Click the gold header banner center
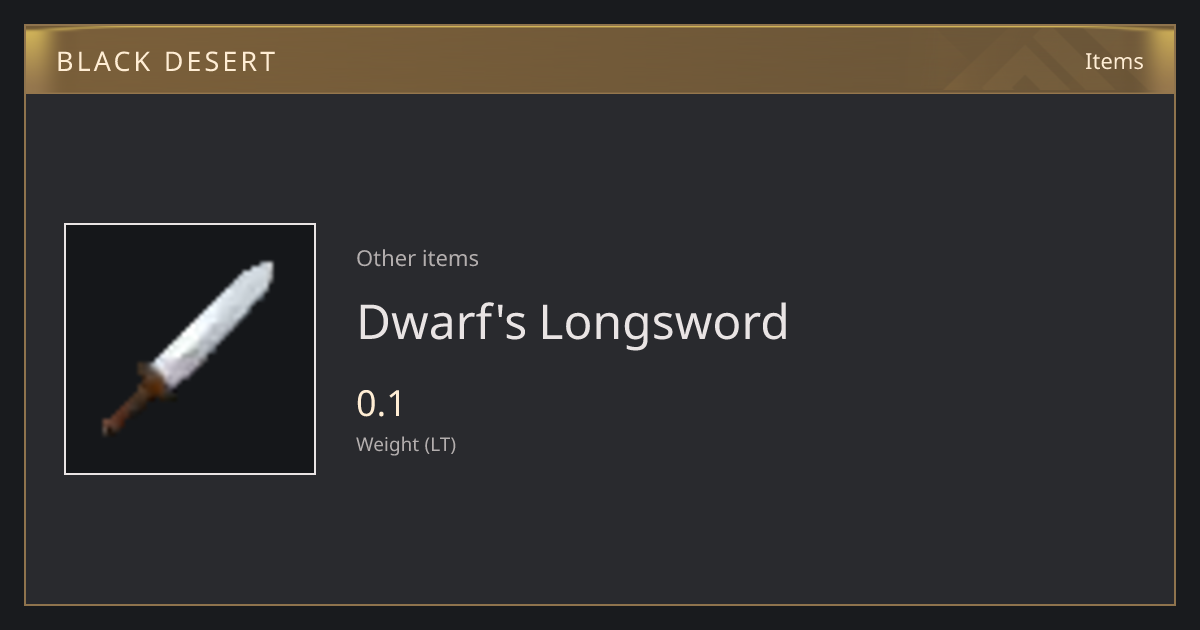 coord(600,61)
